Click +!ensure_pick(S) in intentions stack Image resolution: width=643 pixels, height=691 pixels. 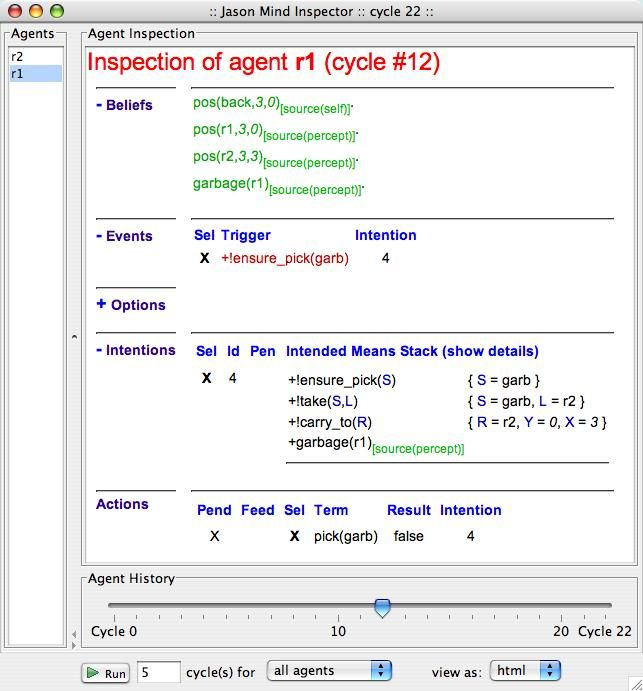[342, 380]
